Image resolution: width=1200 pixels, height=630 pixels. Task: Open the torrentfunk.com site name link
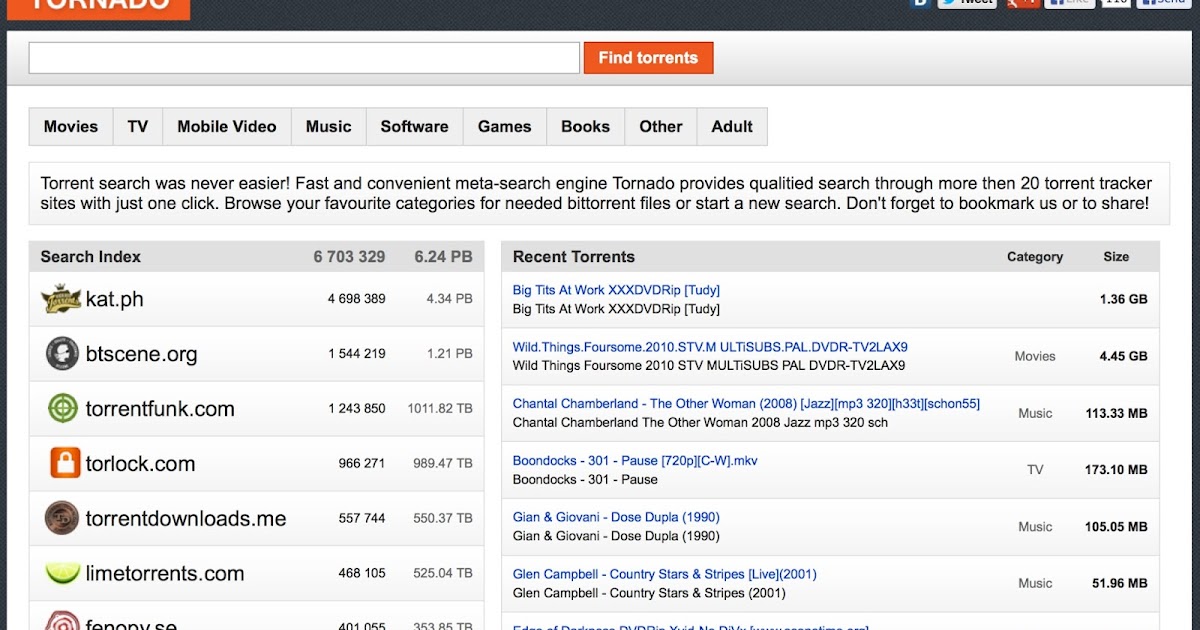pos(160,409)
